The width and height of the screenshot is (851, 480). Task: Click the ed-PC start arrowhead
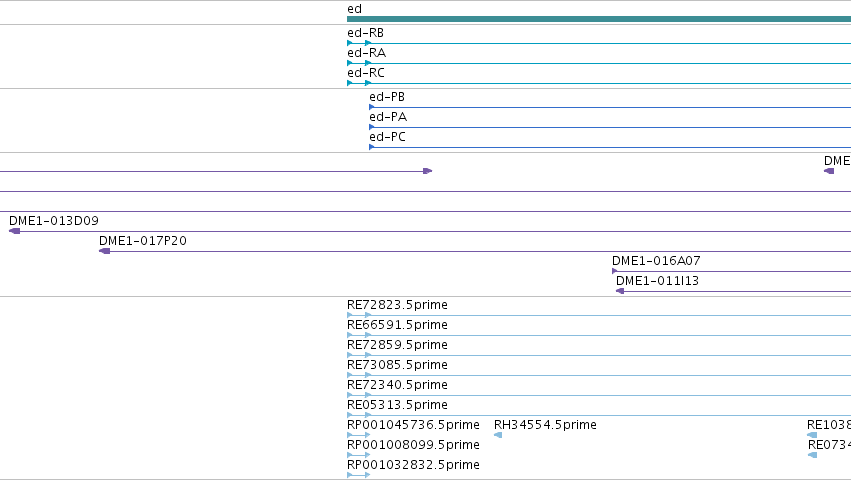coord(372,147)
